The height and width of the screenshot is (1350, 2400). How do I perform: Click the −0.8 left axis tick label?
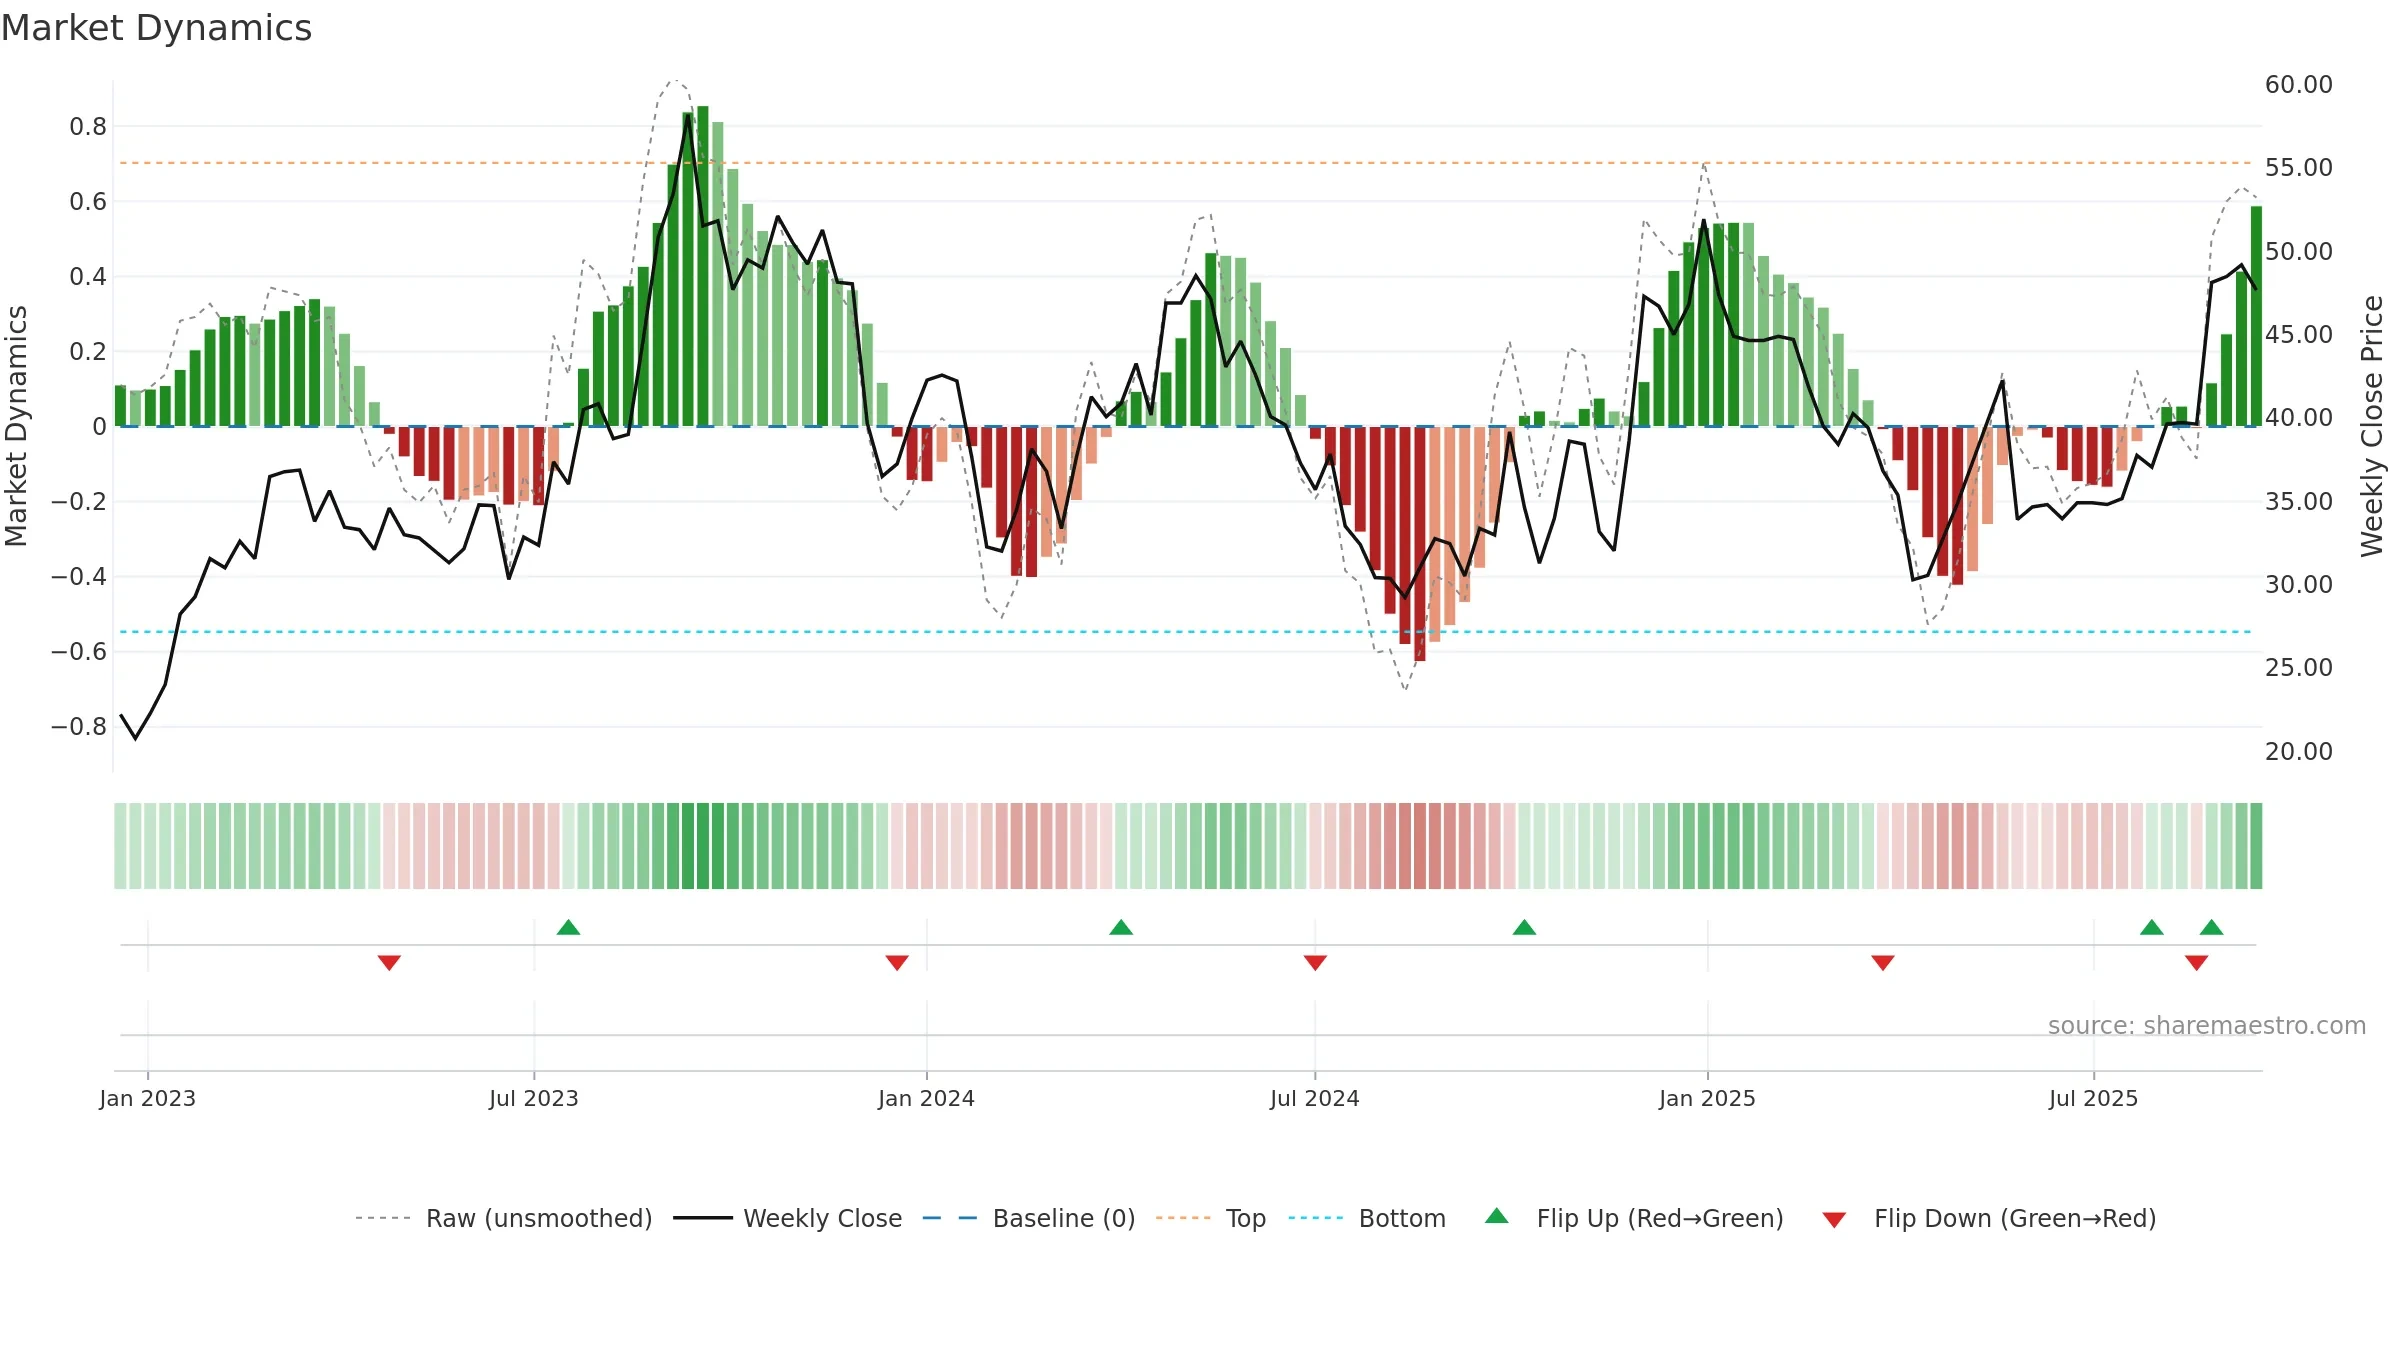click(79, 726)
